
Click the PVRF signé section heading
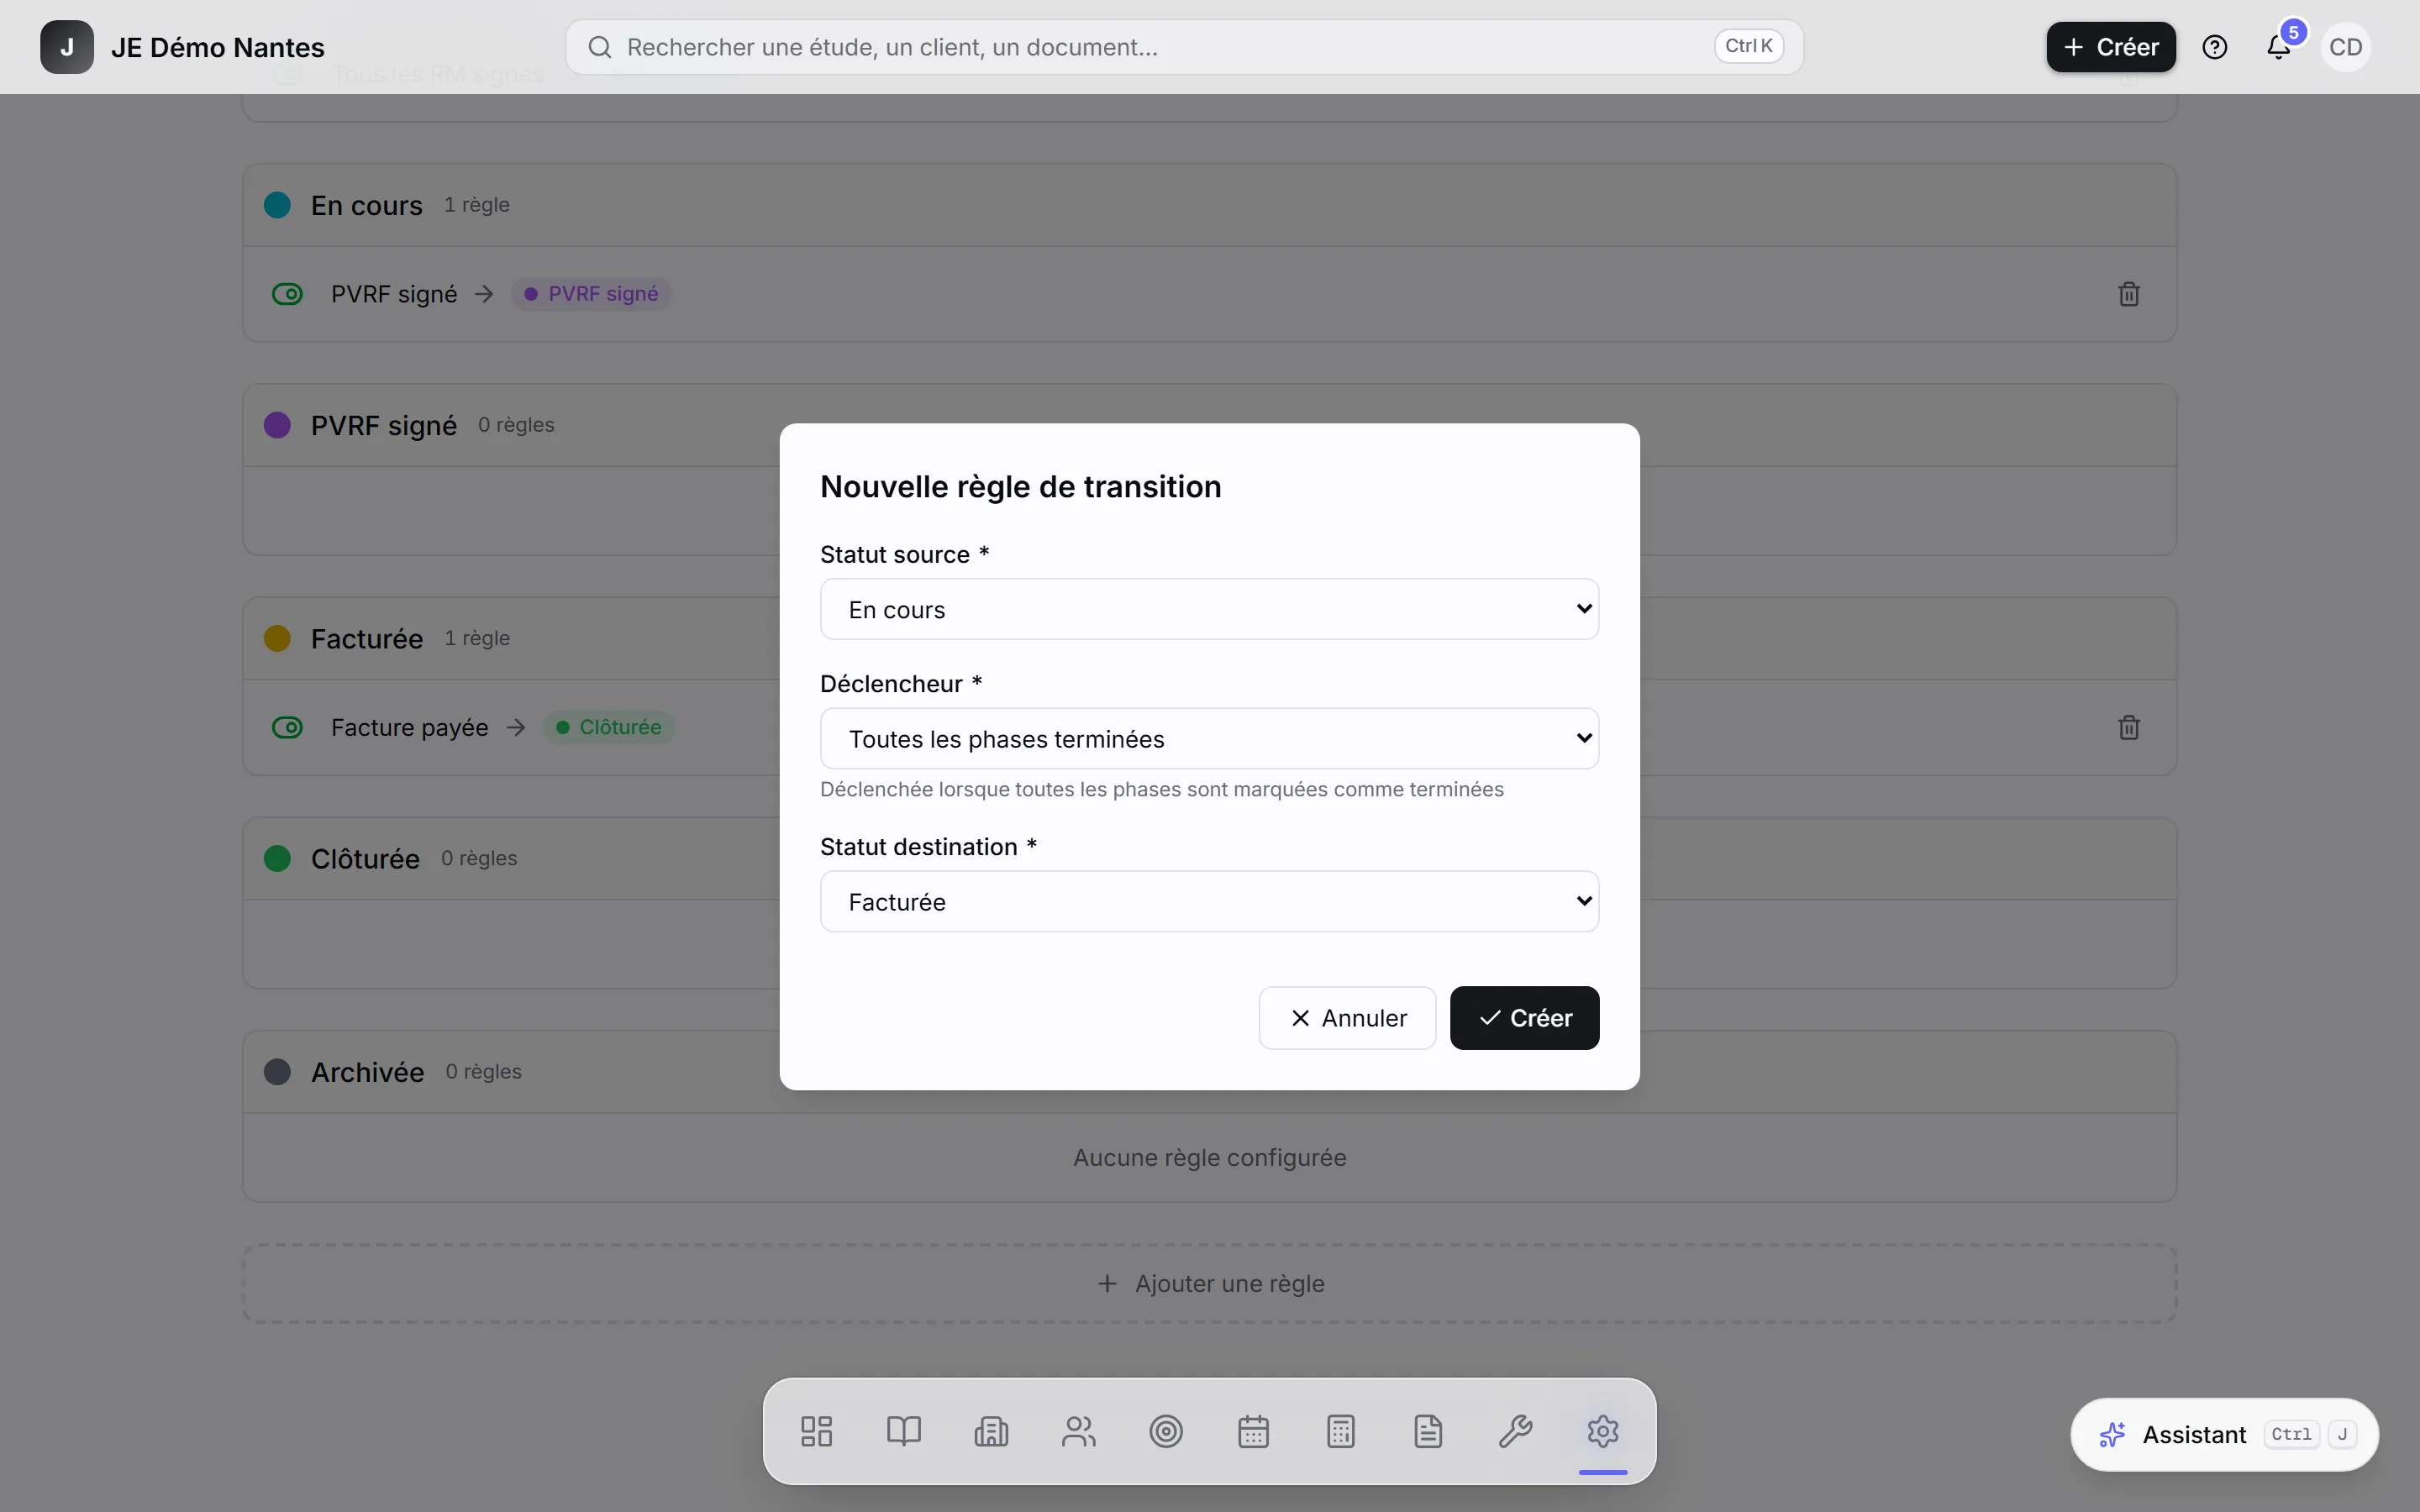coord(384,425)
